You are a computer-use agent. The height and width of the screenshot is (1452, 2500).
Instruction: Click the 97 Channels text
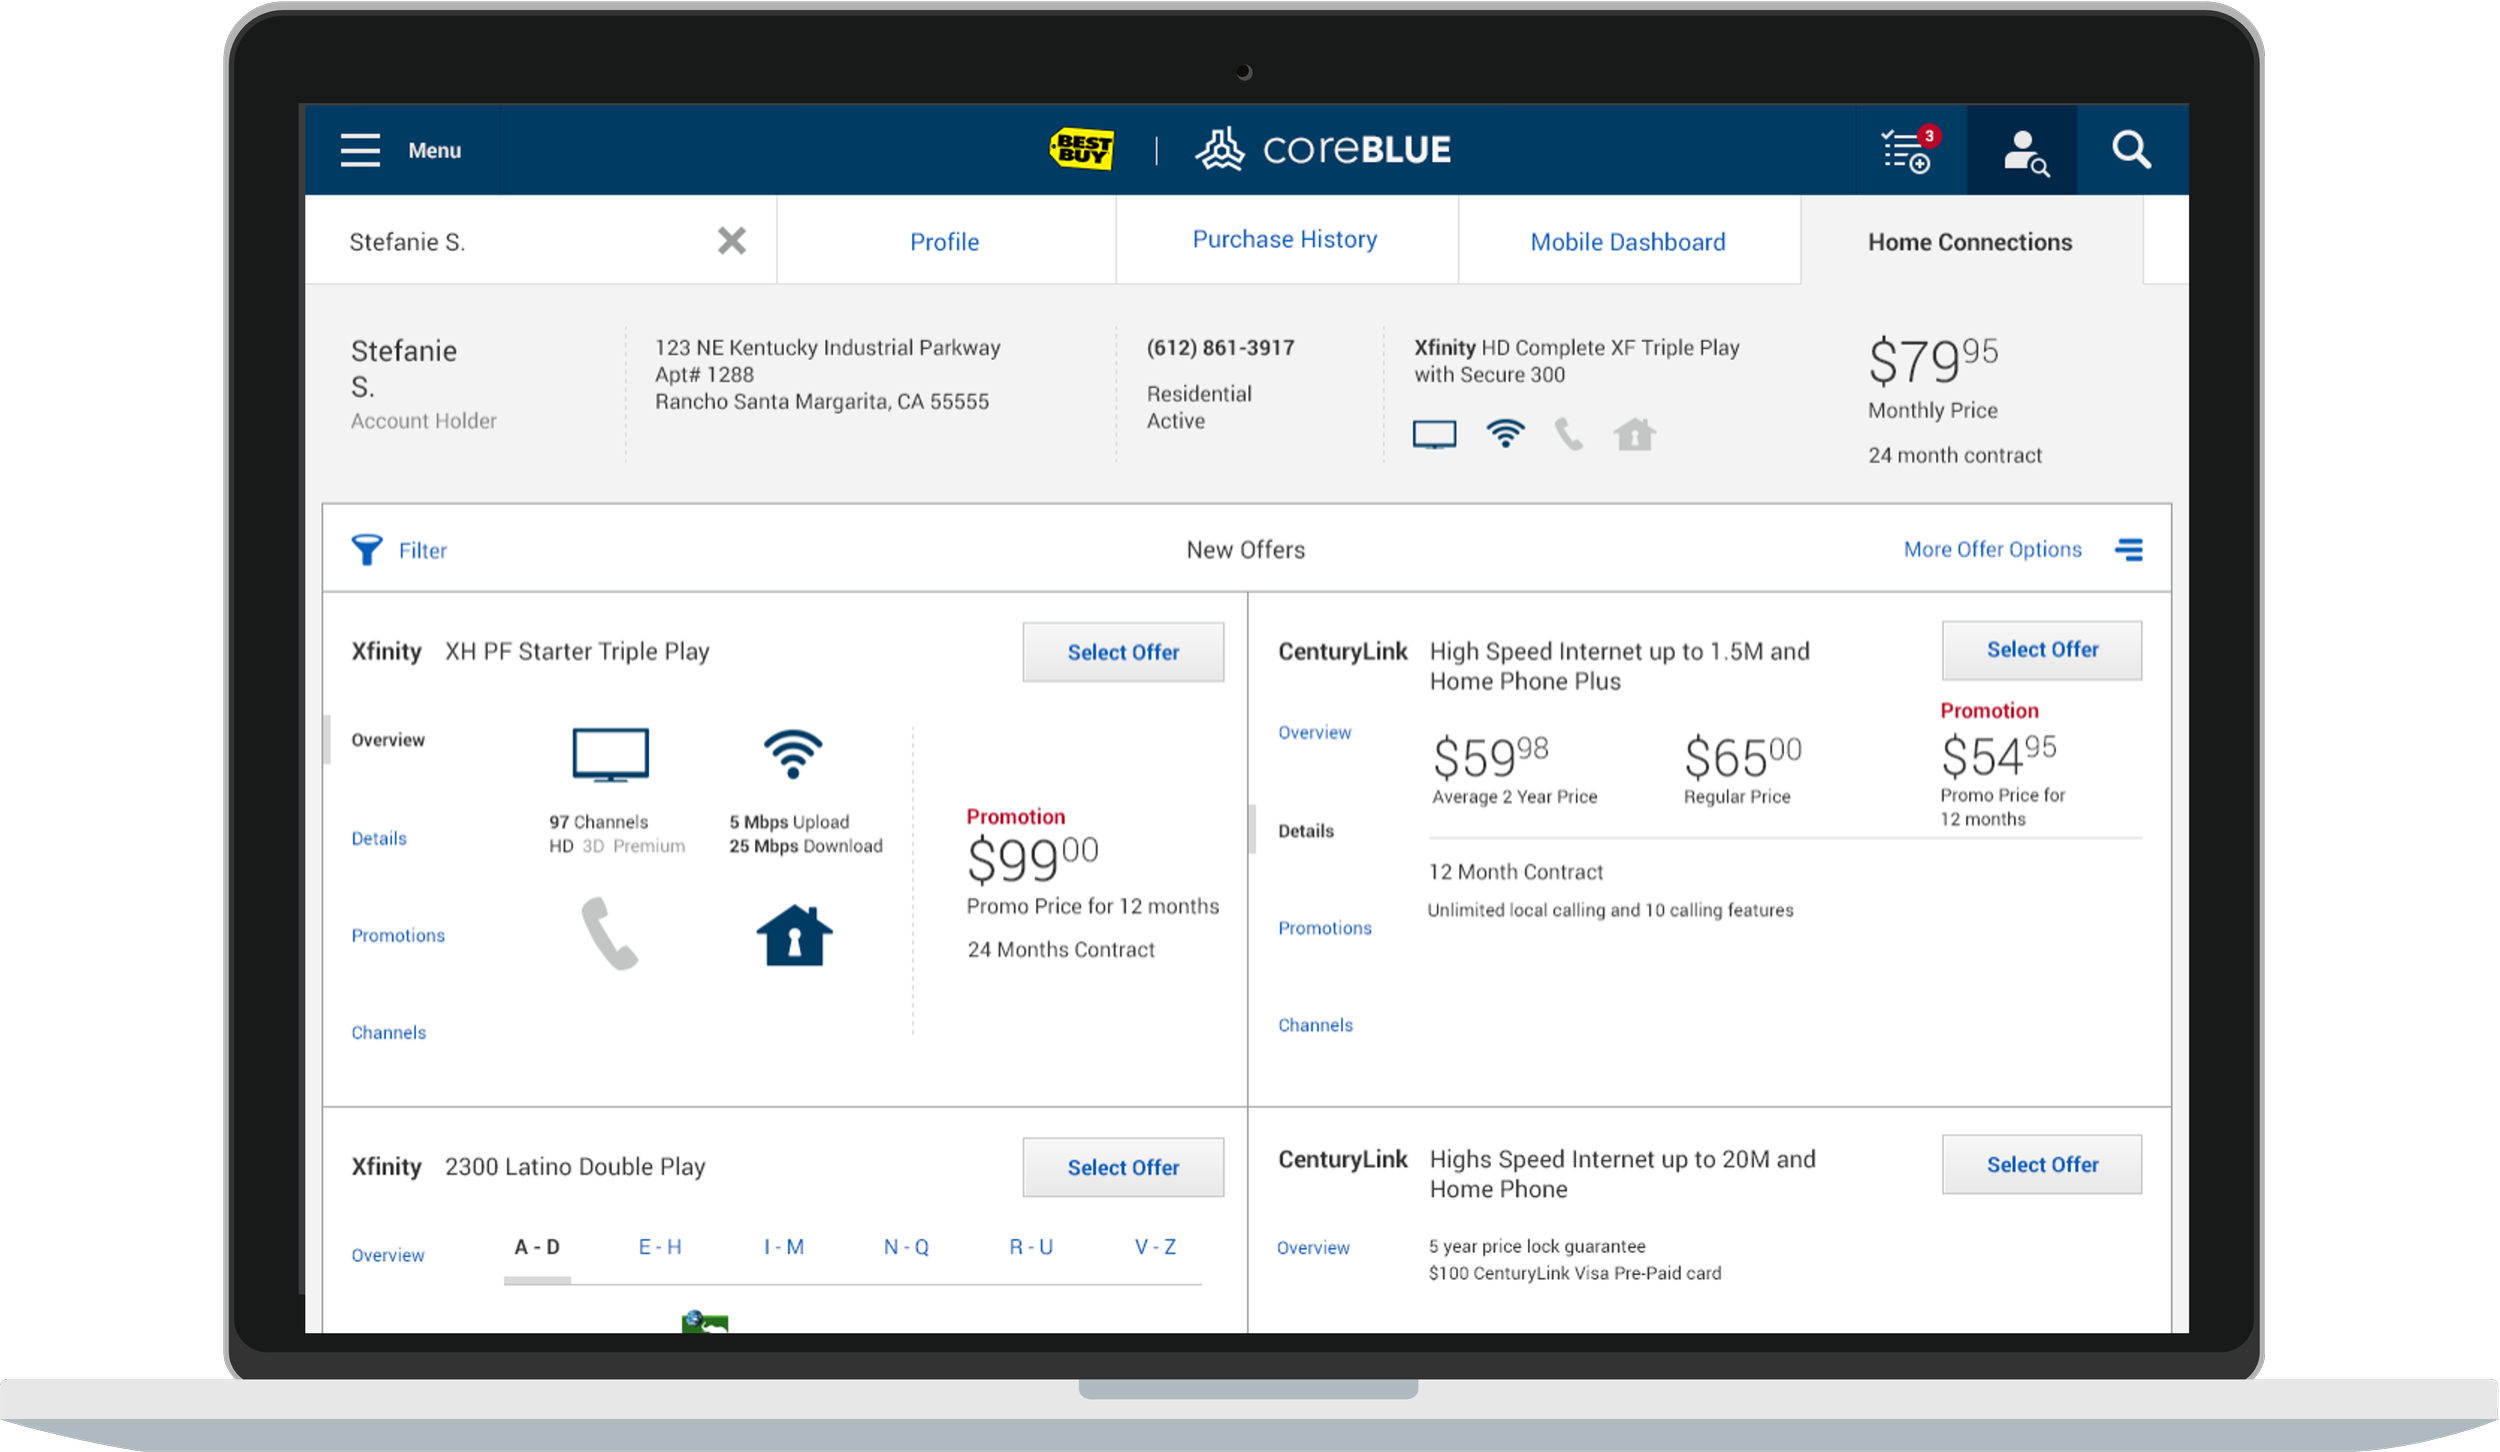click(x=598, y=822)
